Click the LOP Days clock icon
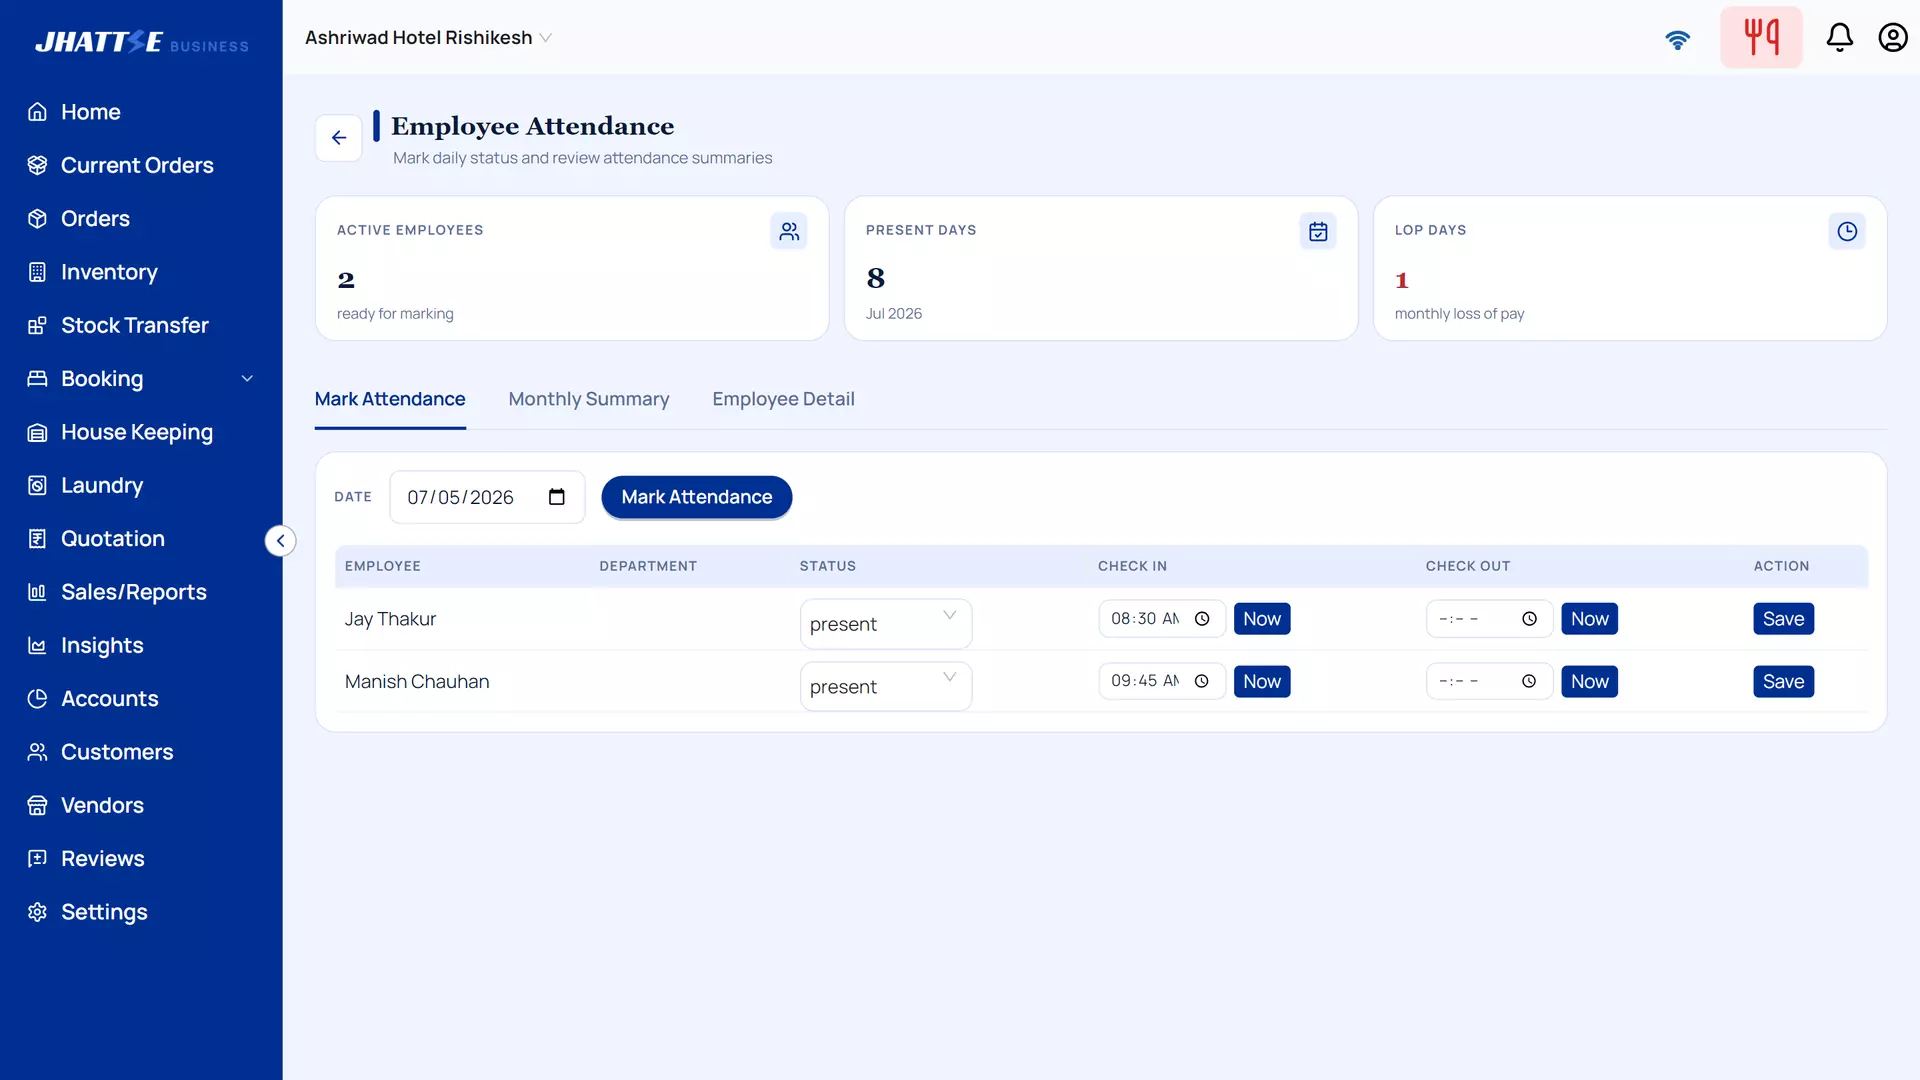 (1847, 231)
